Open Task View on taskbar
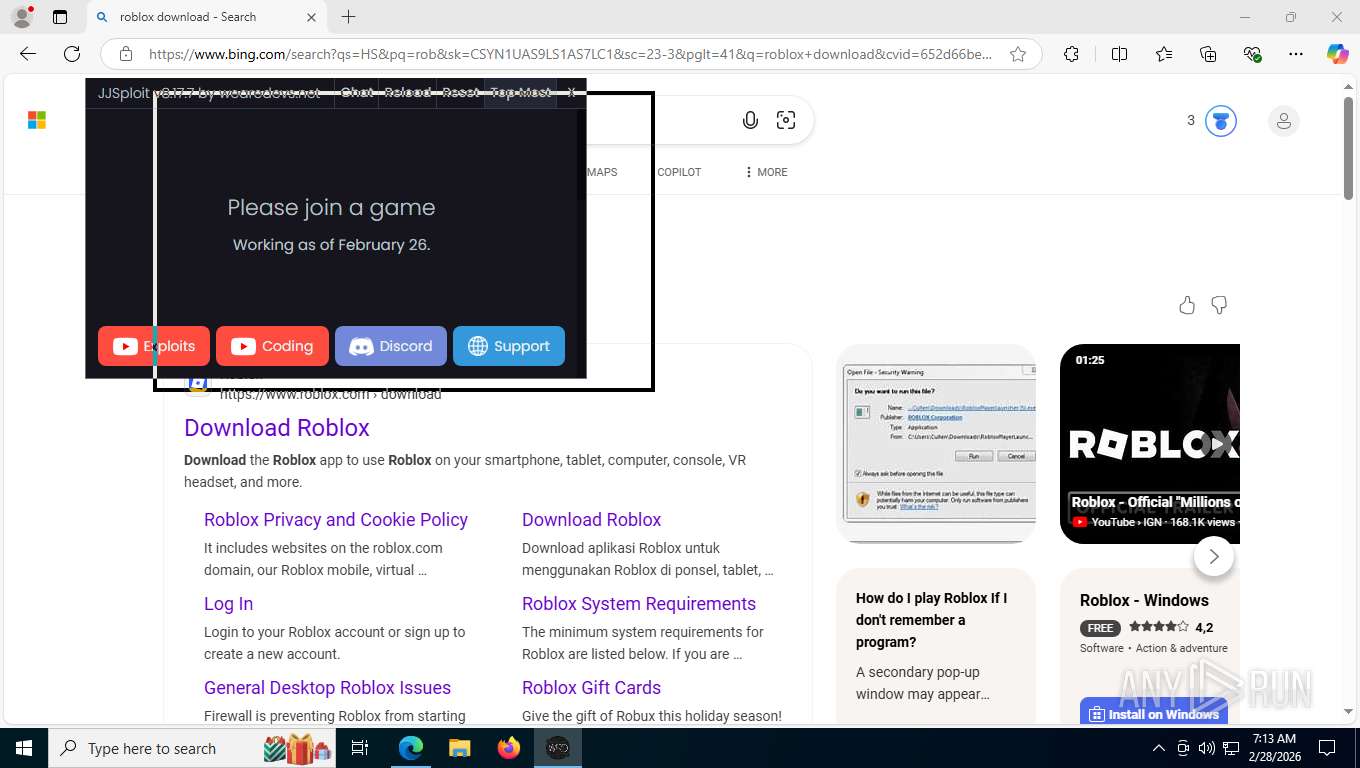The image size is (1360, 768). (x=360, y=748)
